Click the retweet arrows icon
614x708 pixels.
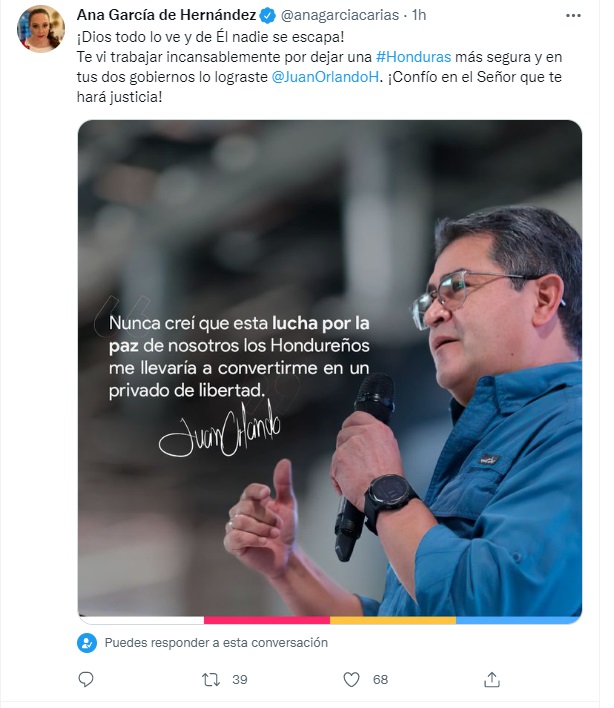(x=211, y=680)
